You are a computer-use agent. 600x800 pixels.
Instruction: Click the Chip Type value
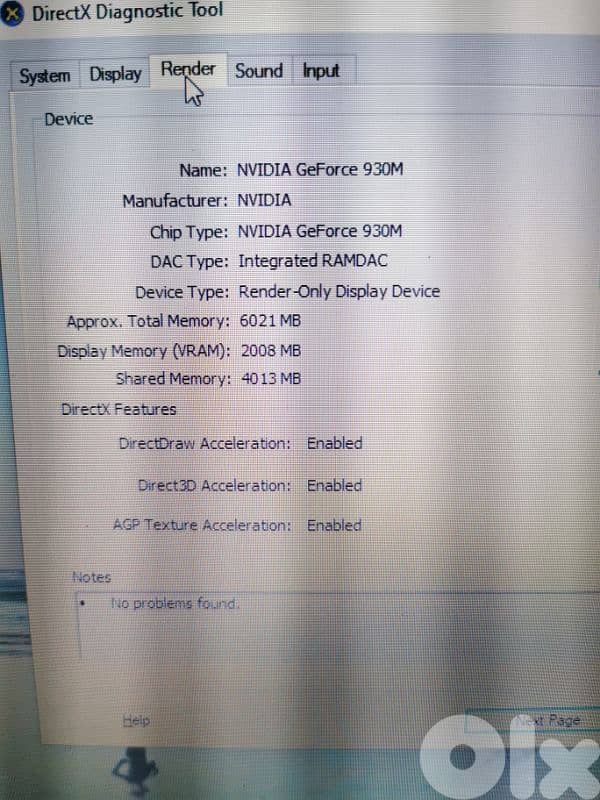tap(320, 231)
